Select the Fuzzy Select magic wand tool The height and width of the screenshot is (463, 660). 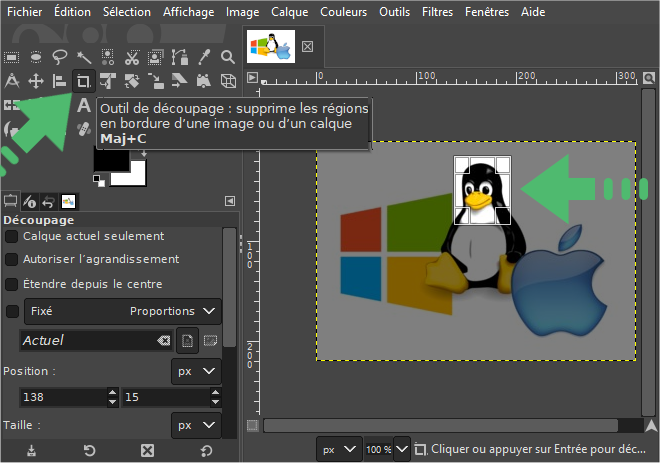(84, 57)
